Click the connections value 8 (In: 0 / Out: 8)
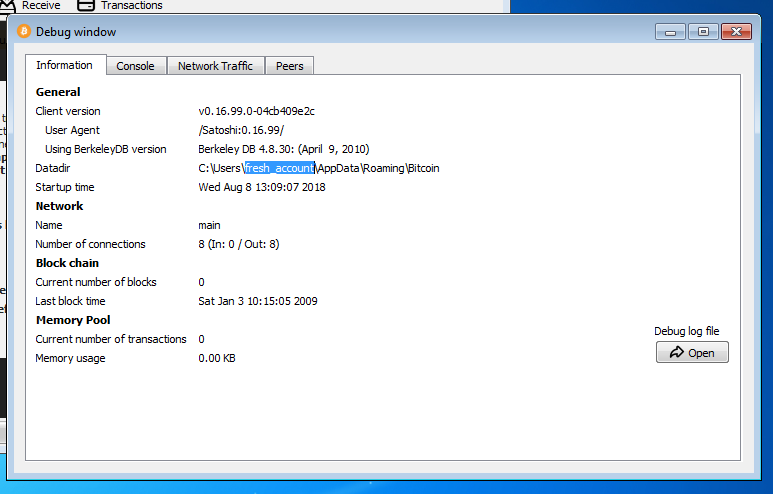 click(239, 244)
